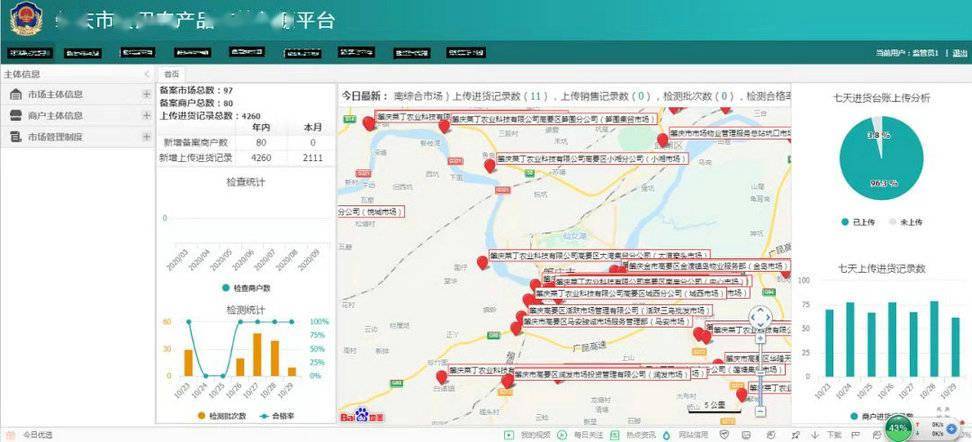This screenshot has width=972, height=442.
Task: Click the map pan direction control
Action: (x=759, y=318)
